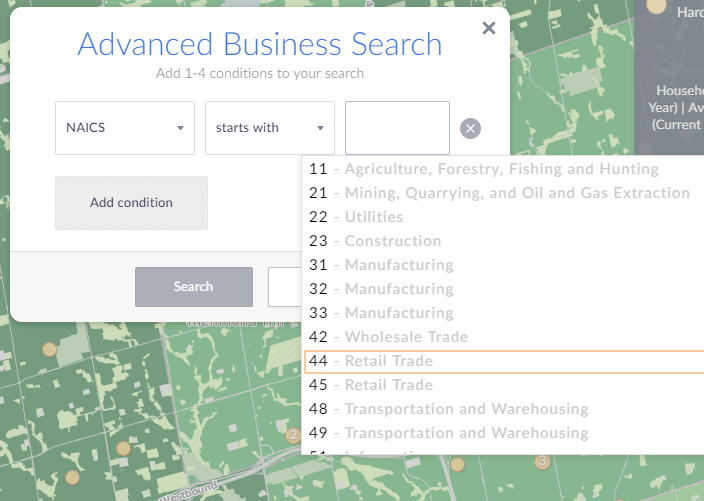Remove the NAICS condition with the X icon

coord(470,128)
